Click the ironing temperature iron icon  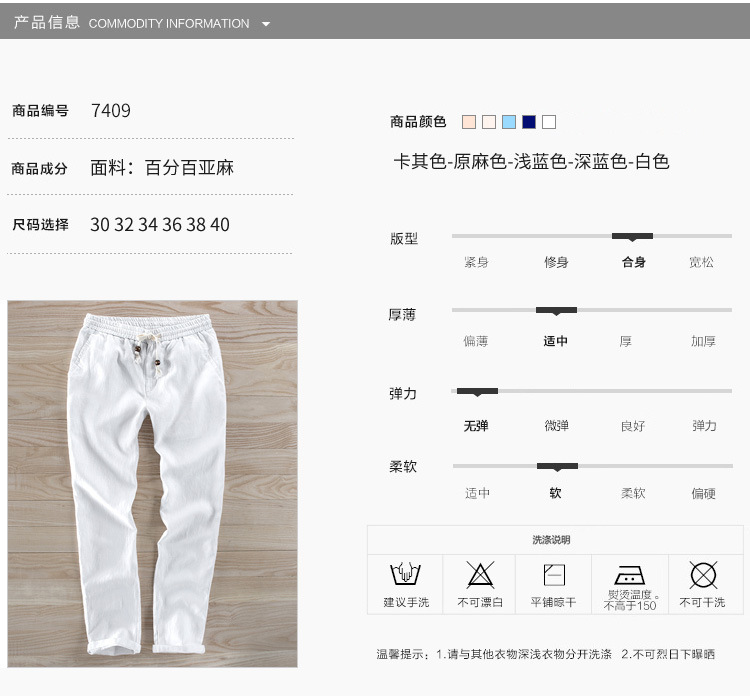(x=629, y=575)
